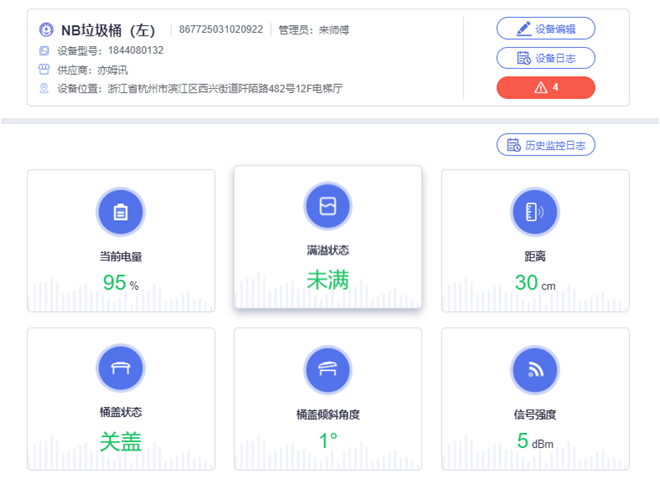Open 设备编辑 to edit the device
This screenshot has width=660, height=485.
coord(545,28)
